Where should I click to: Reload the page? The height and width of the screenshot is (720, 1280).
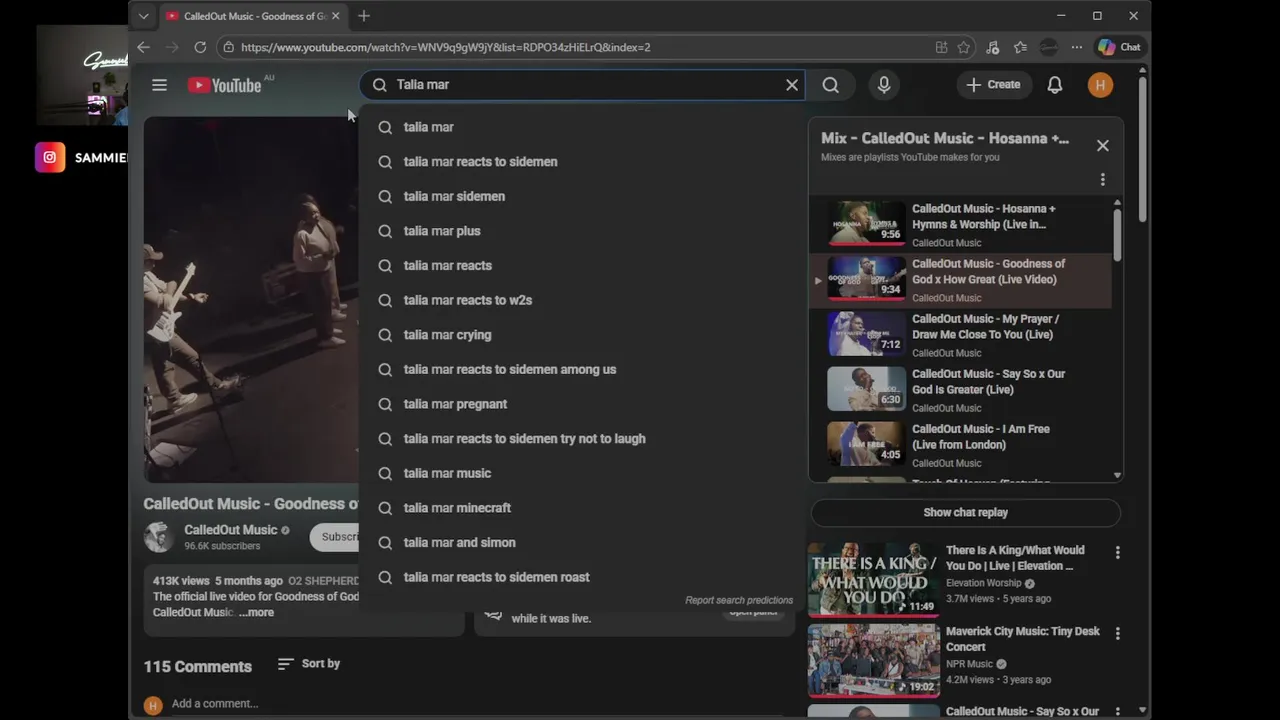200,47
